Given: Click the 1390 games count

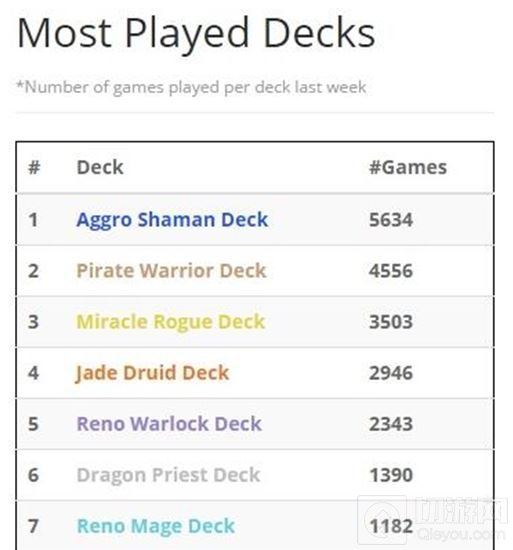Looking at the screenshot, I should coord(391,475).
